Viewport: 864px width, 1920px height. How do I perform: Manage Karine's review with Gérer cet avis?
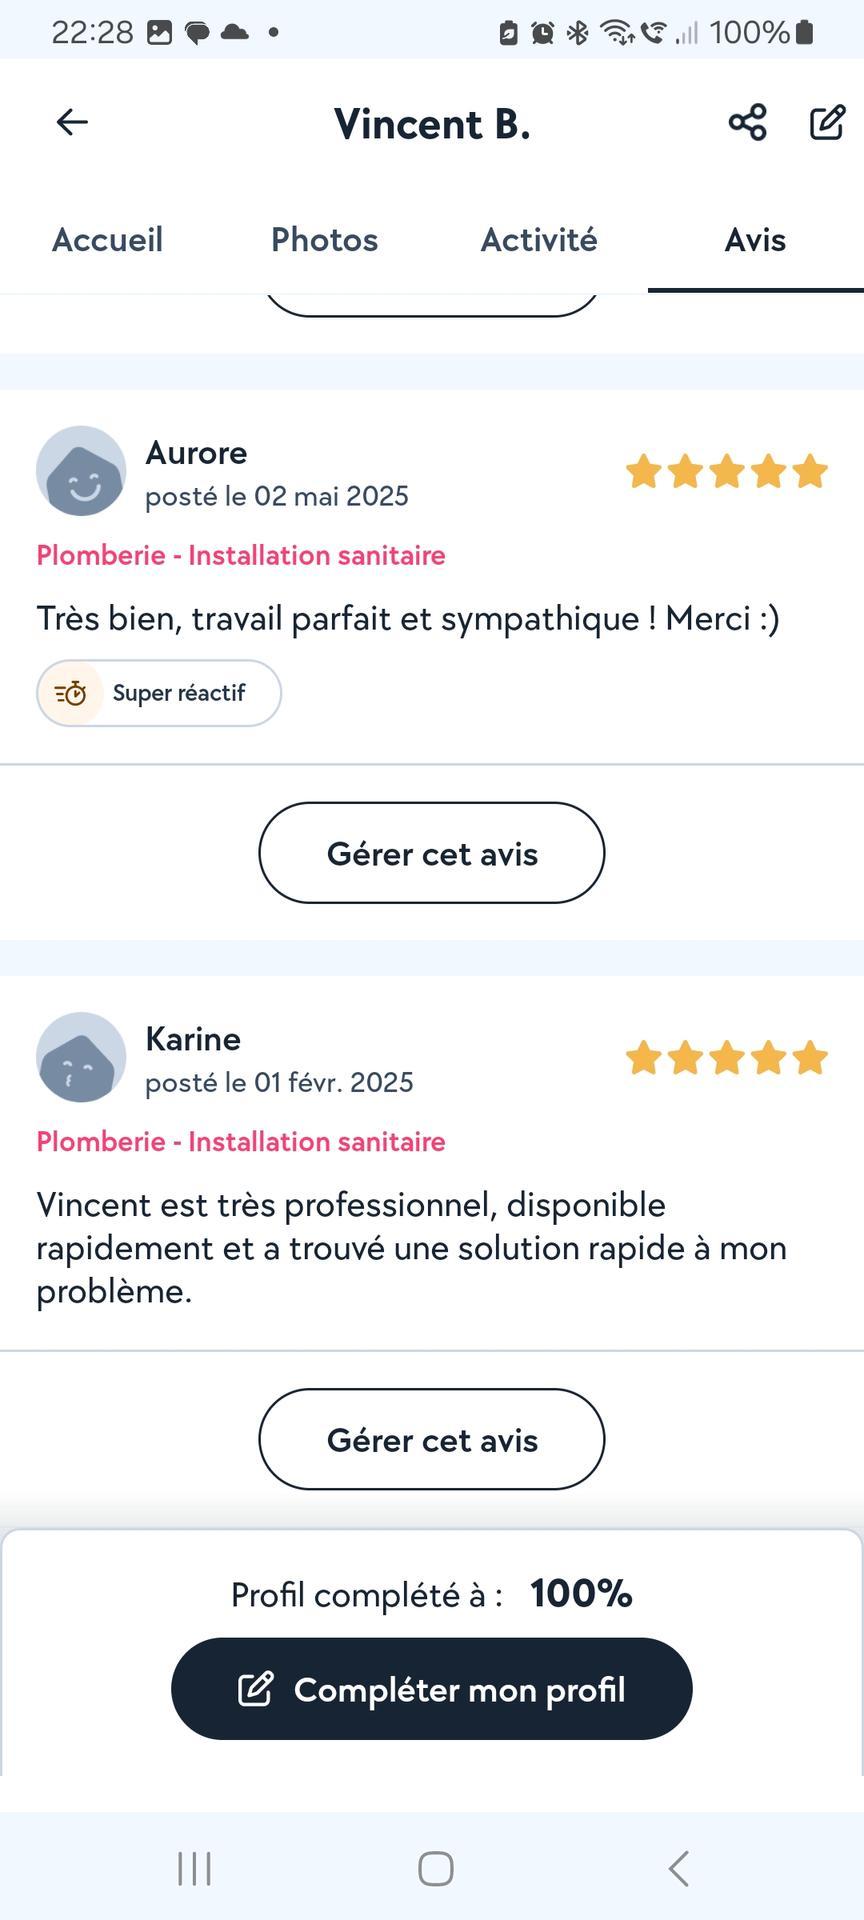click(x=432, y=1439)
